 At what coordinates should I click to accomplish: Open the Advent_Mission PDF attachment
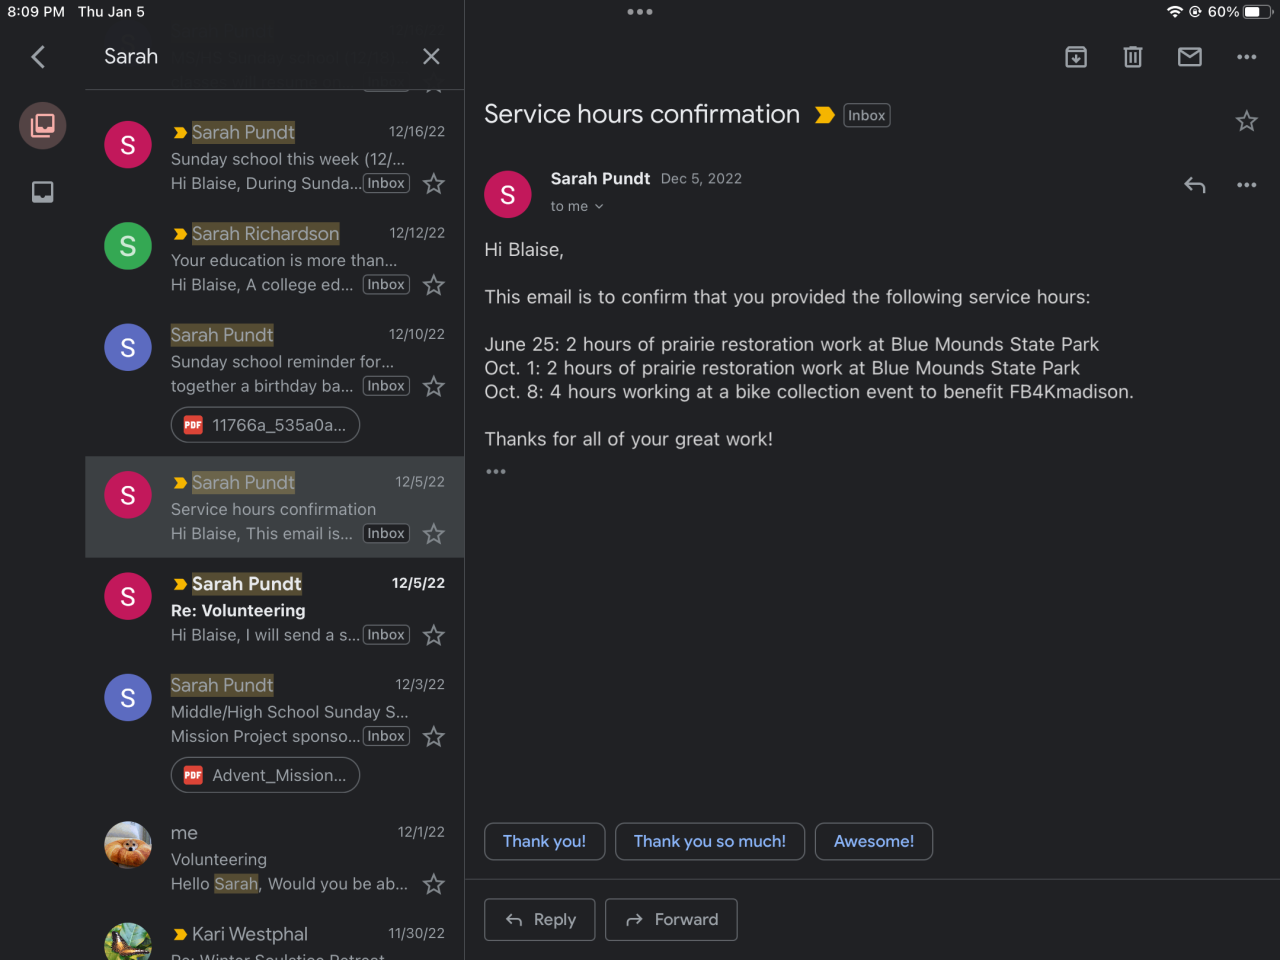(x=265, y=776)
